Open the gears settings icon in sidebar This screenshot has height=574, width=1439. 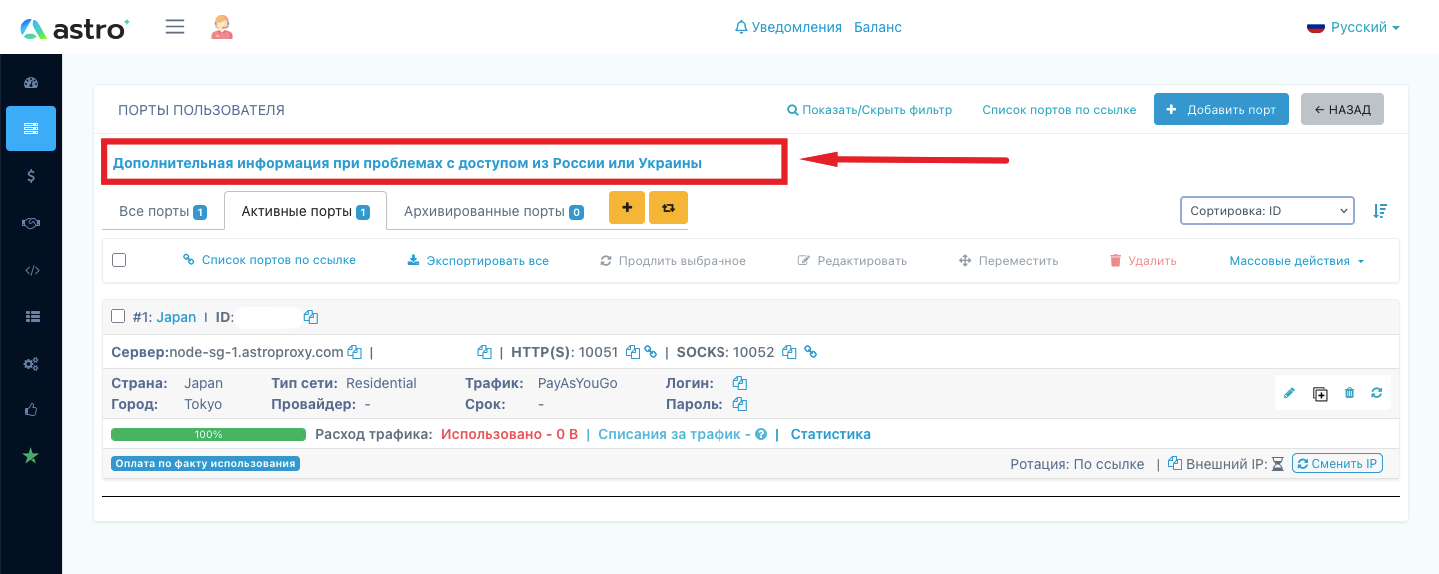tap(31, 363)
